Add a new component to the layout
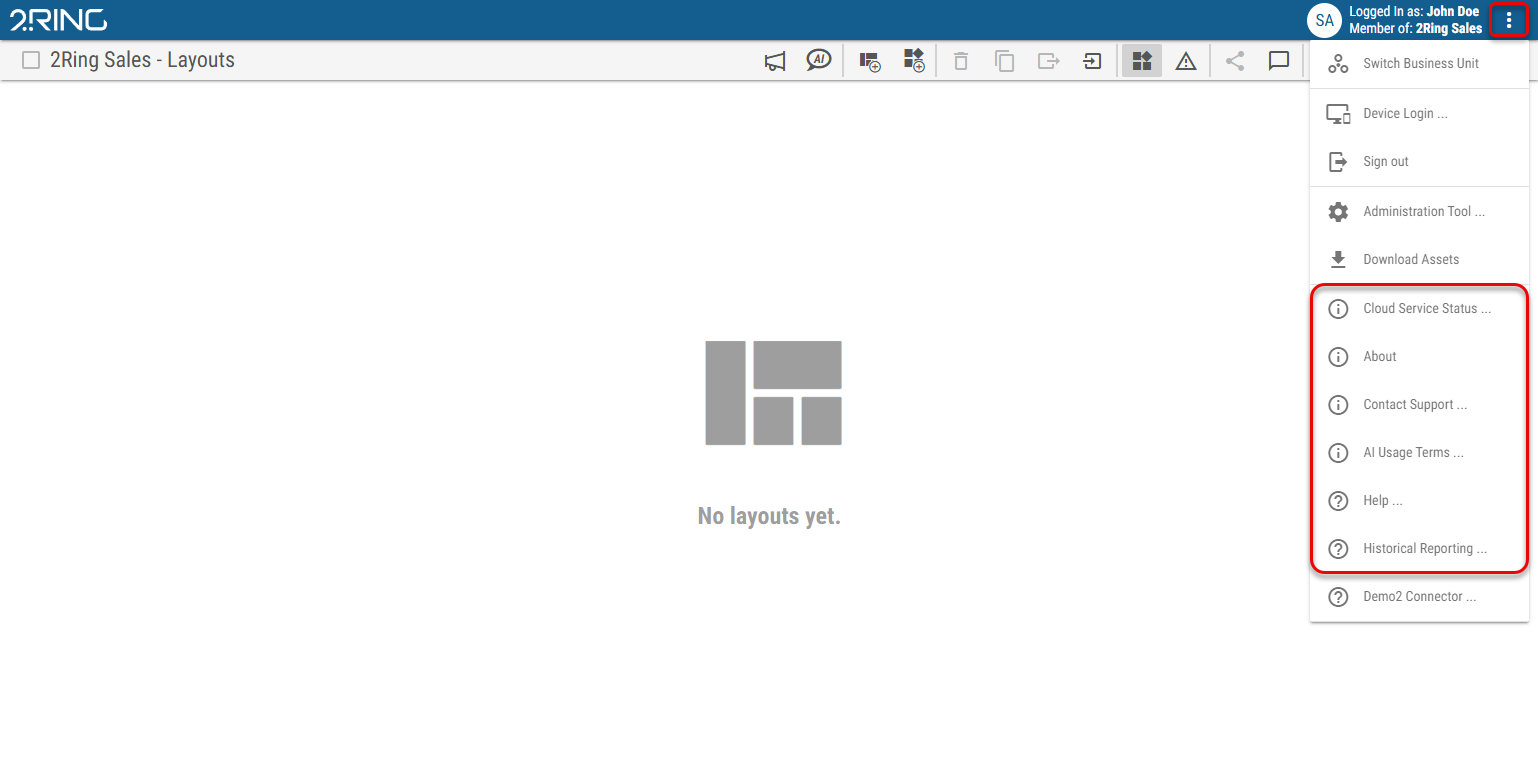 click(x=913, y=60)
